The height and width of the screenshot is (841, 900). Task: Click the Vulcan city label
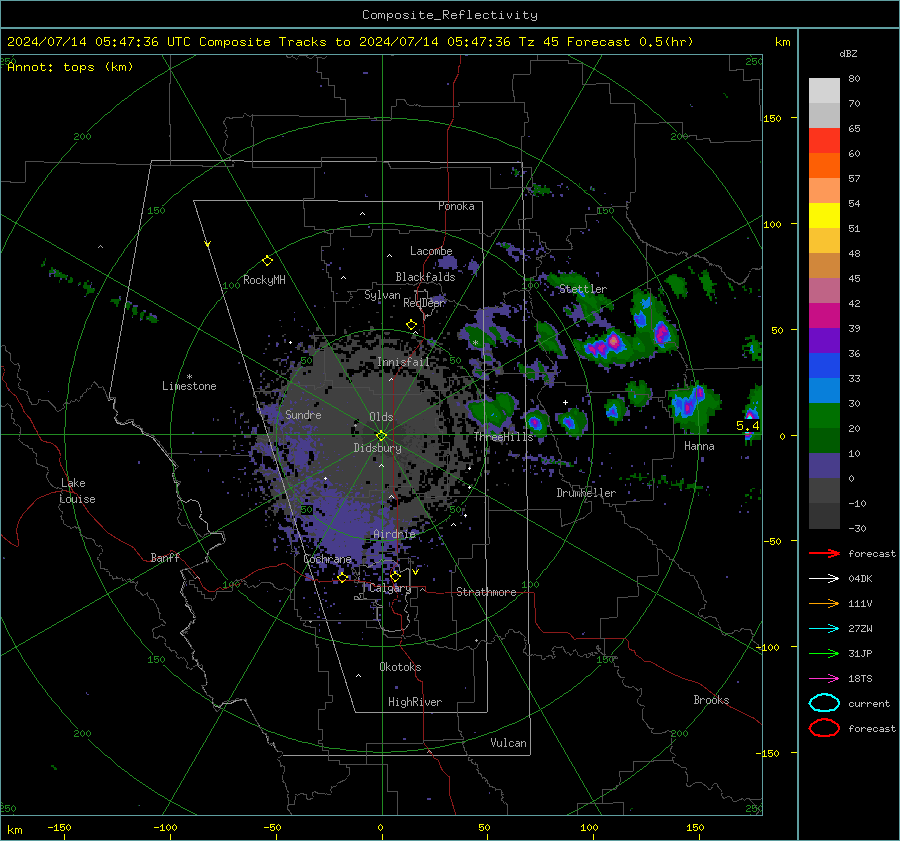point(508,743)
